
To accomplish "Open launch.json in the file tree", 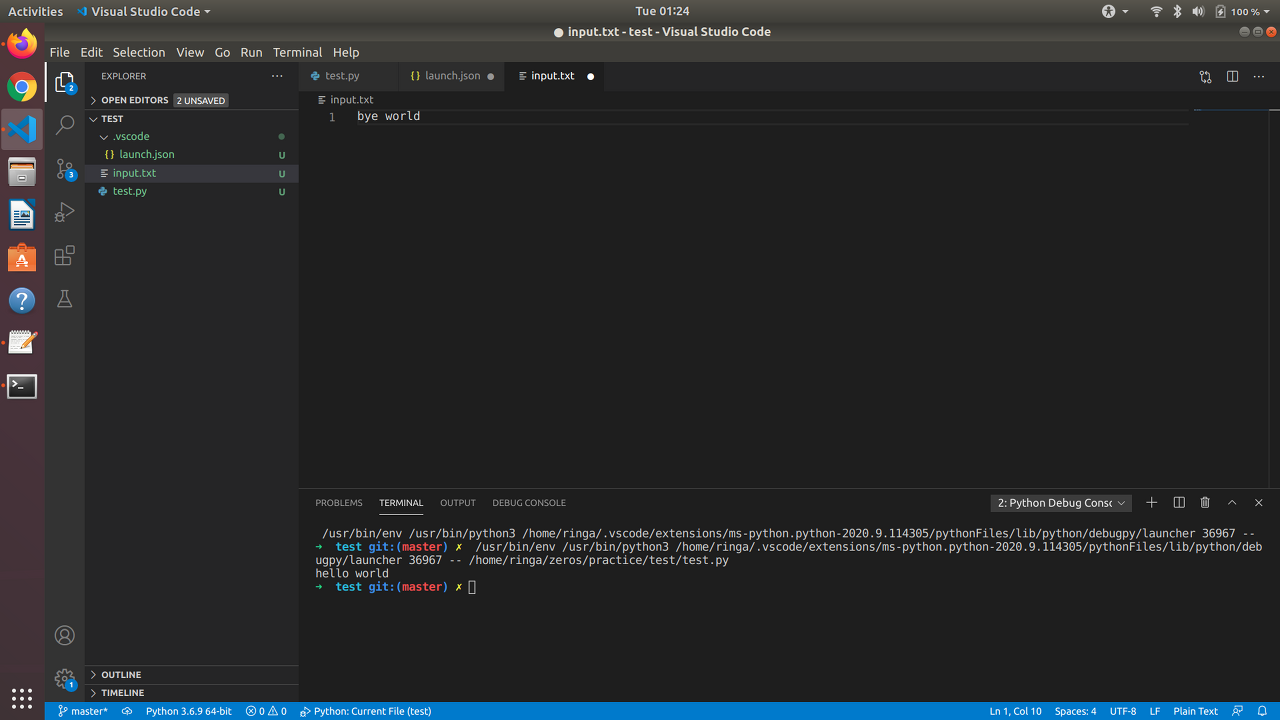I will (192, 155).
